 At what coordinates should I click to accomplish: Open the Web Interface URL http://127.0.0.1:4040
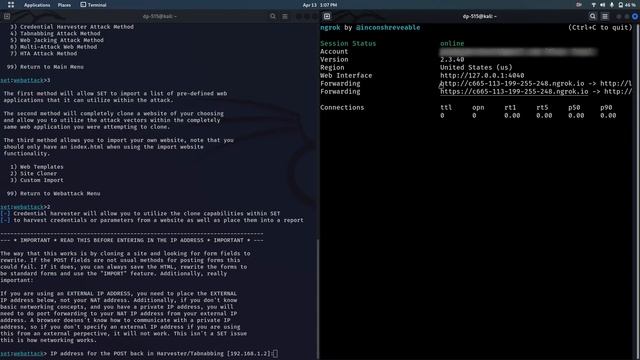coord(482,76)
